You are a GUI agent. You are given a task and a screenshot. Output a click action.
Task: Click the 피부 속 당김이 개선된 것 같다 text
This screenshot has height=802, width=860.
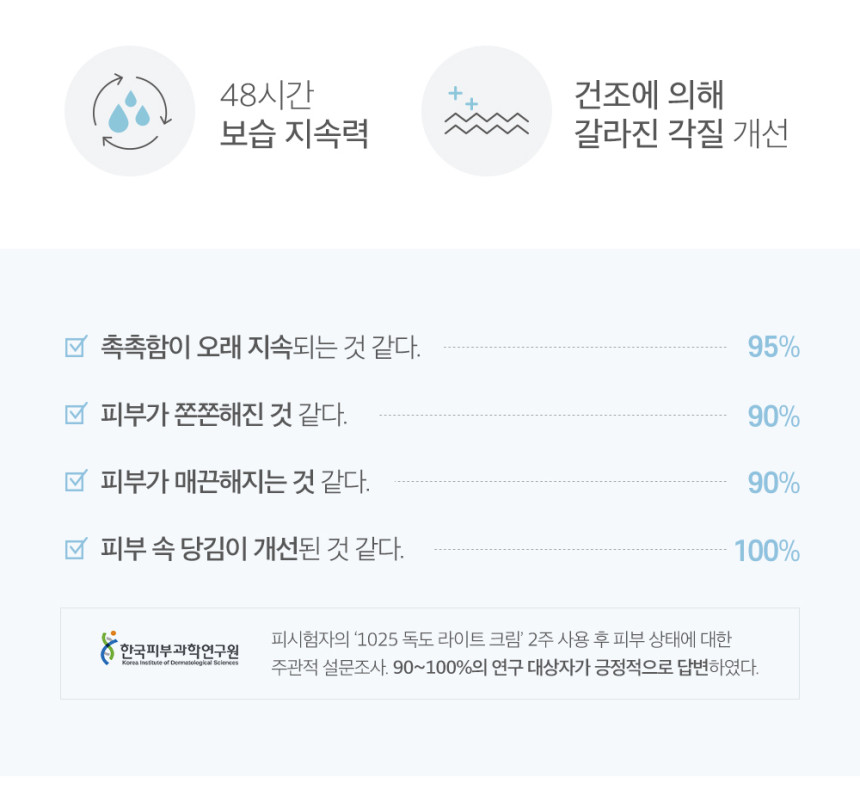[252, 549]
